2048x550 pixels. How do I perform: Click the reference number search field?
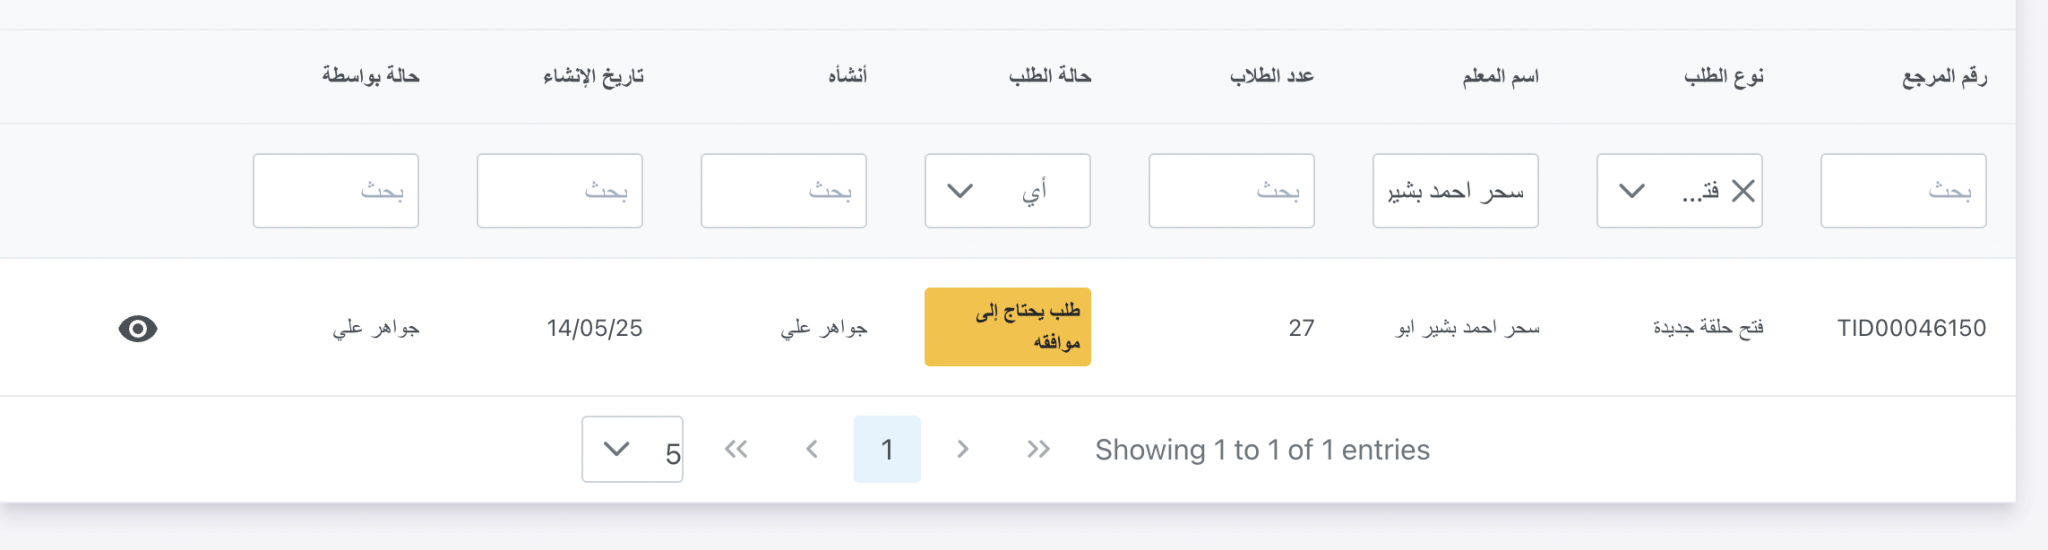tap(1903, 191)
